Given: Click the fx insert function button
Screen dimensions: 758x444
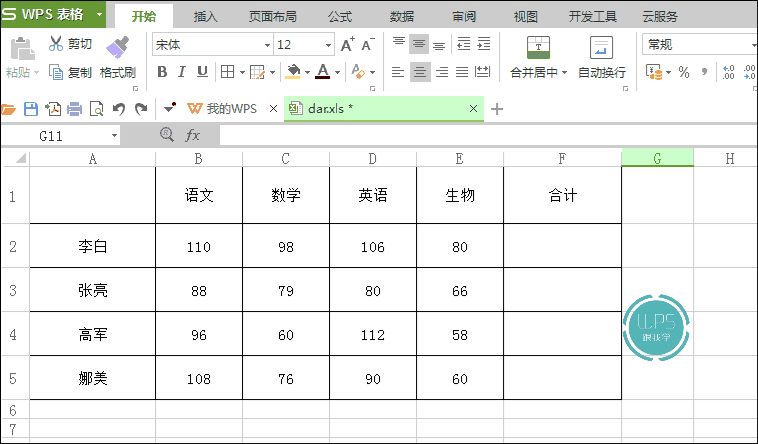Looking at the screenshot, I should tap(192, 135).
